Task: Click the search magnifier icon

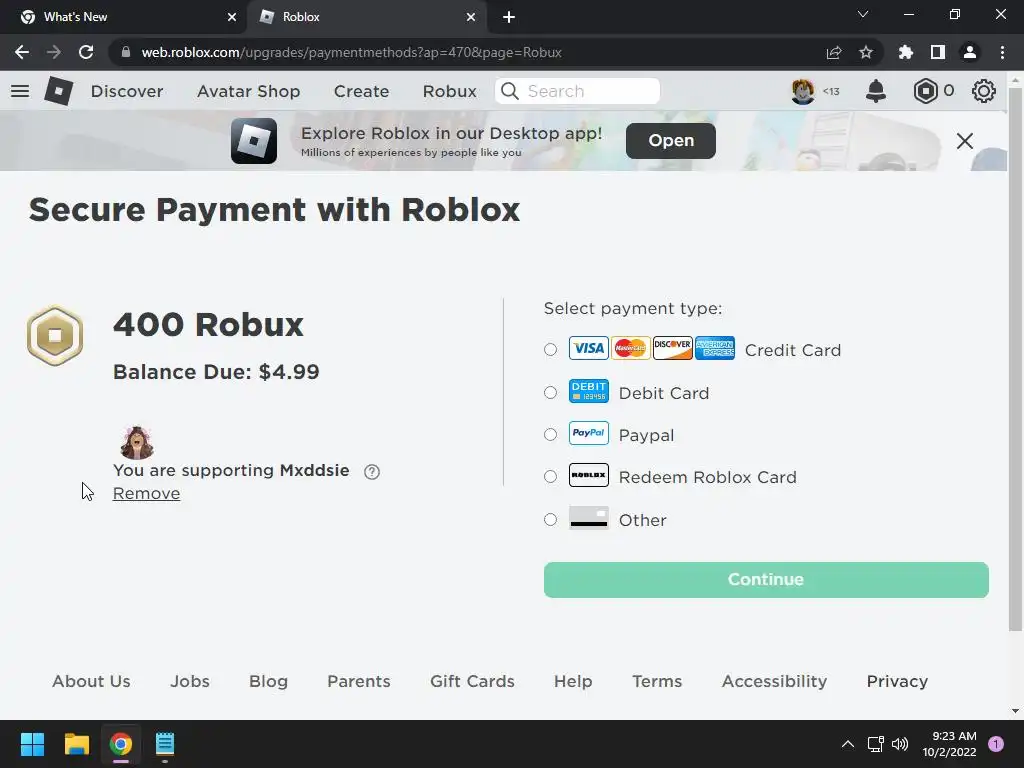Action: point(509,91)
